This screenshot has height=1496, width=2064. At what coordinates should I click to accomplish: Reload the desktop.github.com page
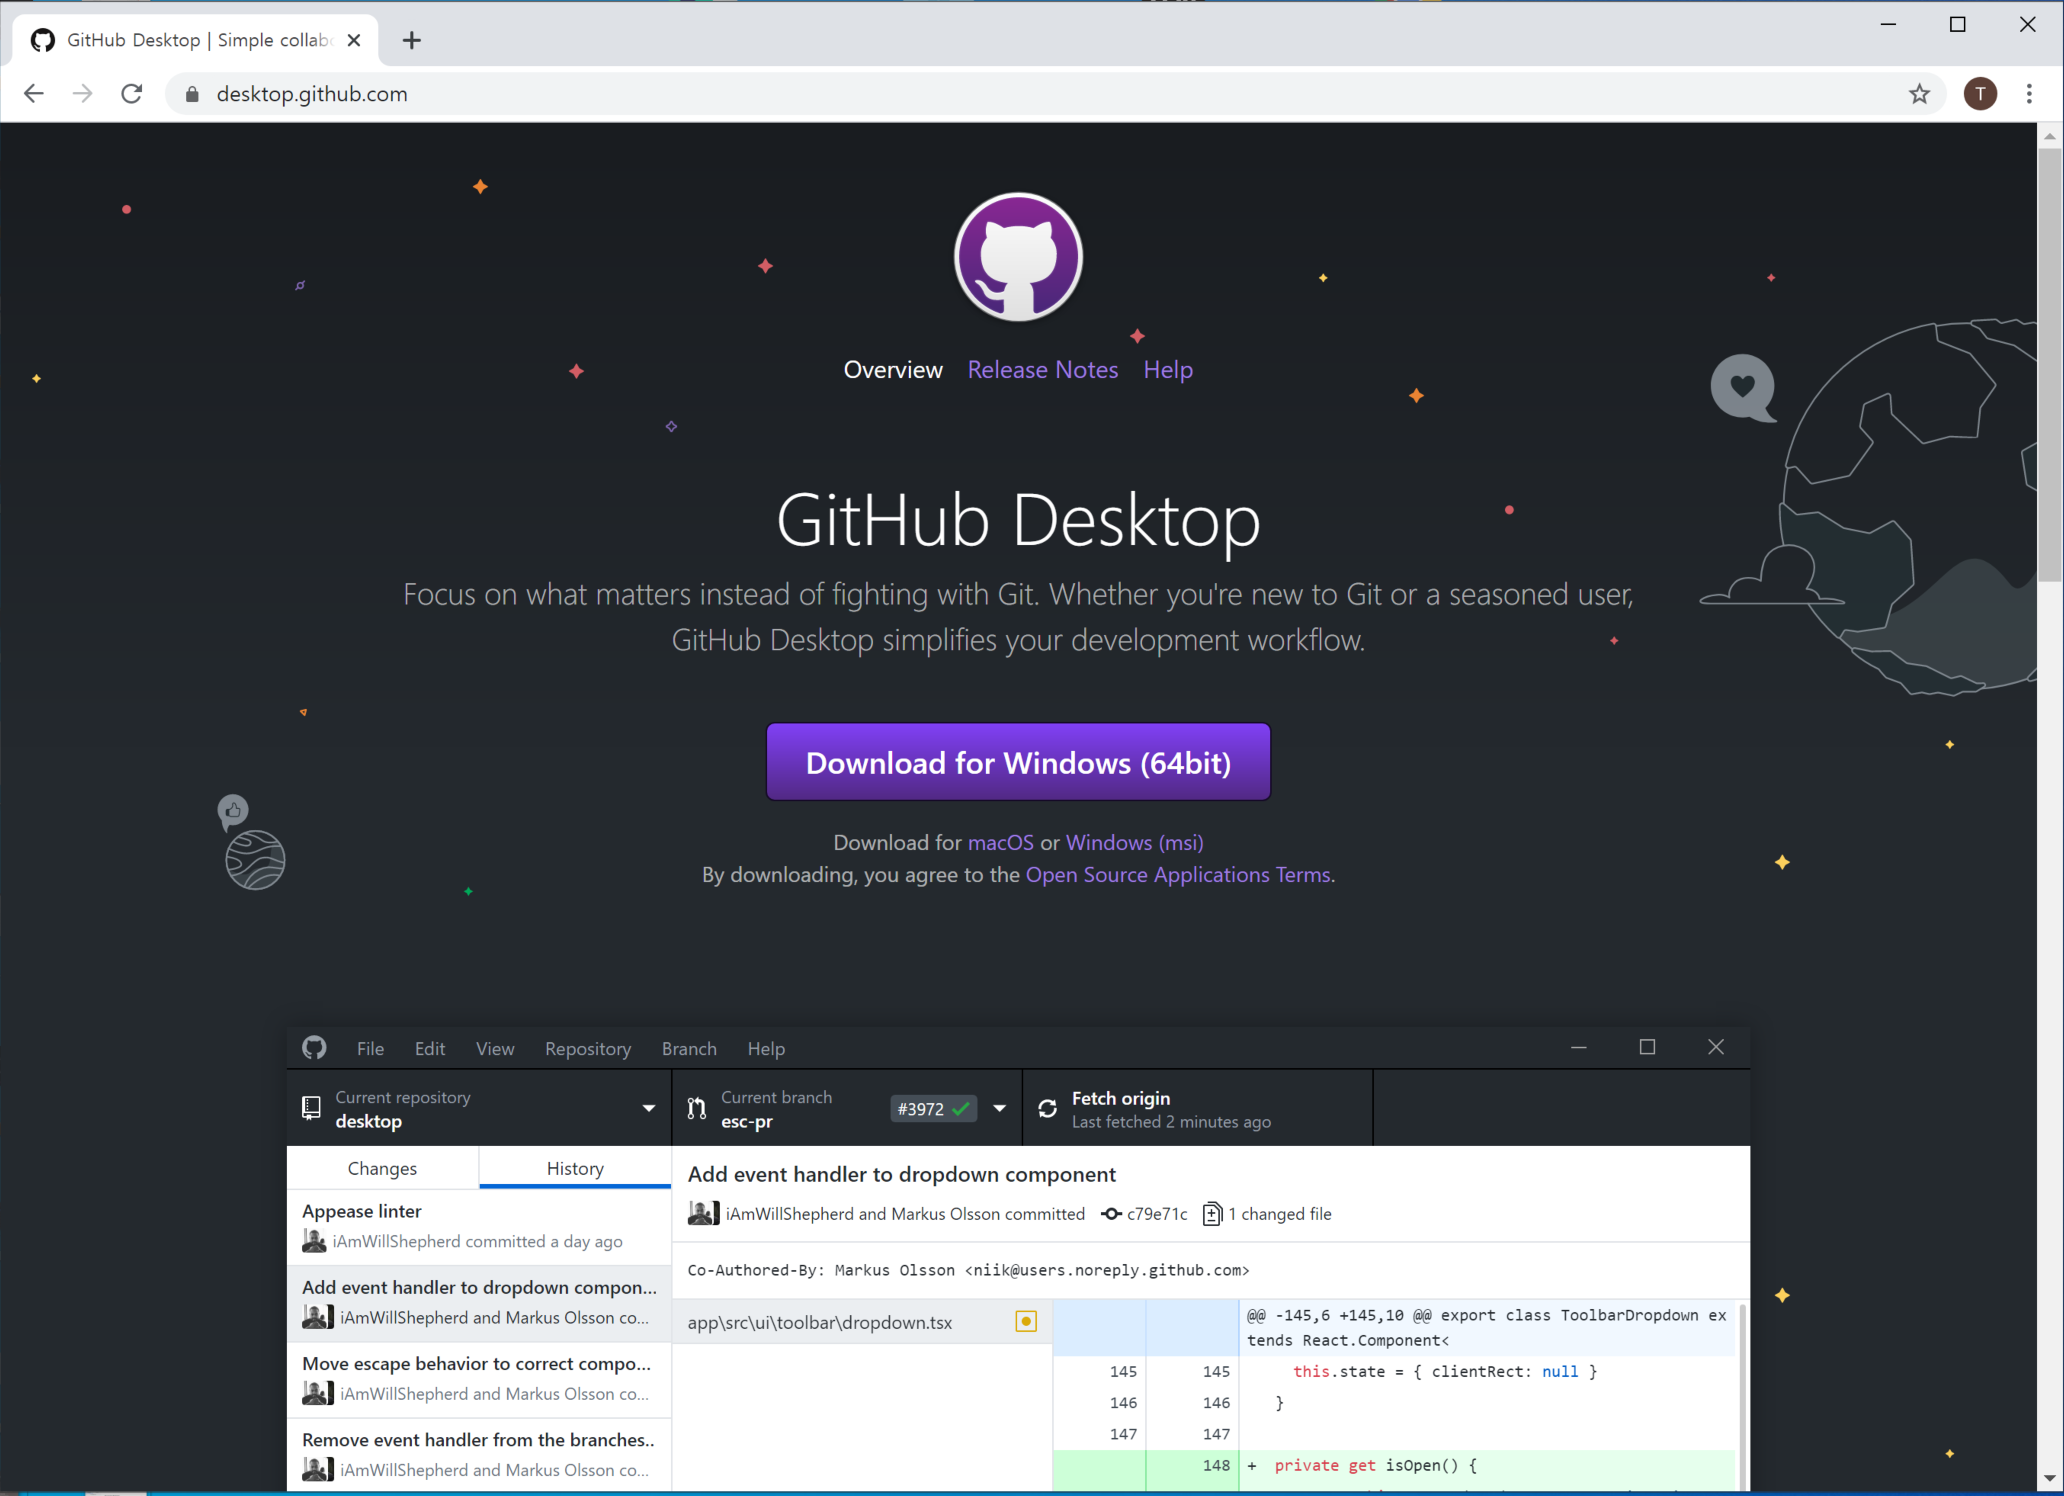[x=132, y=94]
